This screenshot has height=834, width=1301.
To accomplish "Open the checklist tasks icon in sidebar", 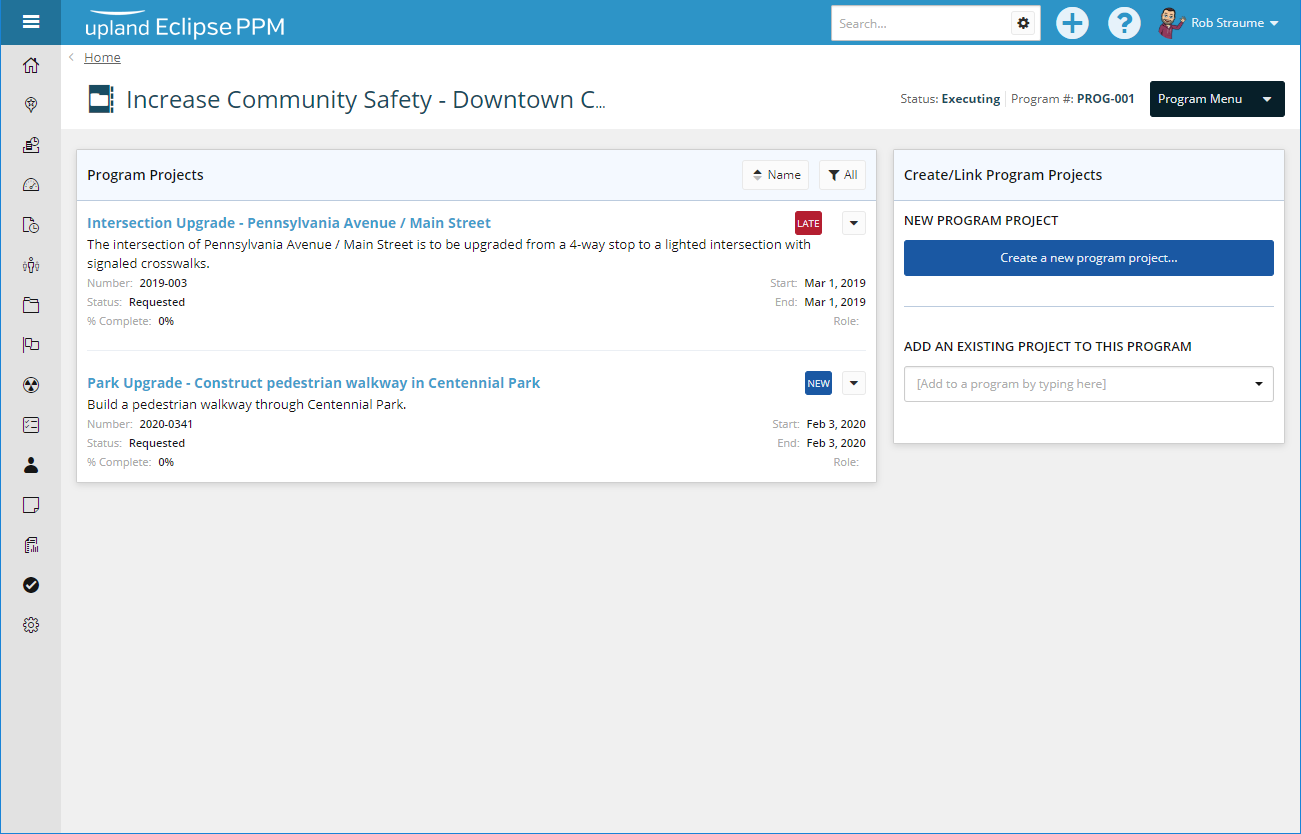I will pos(31,425).
